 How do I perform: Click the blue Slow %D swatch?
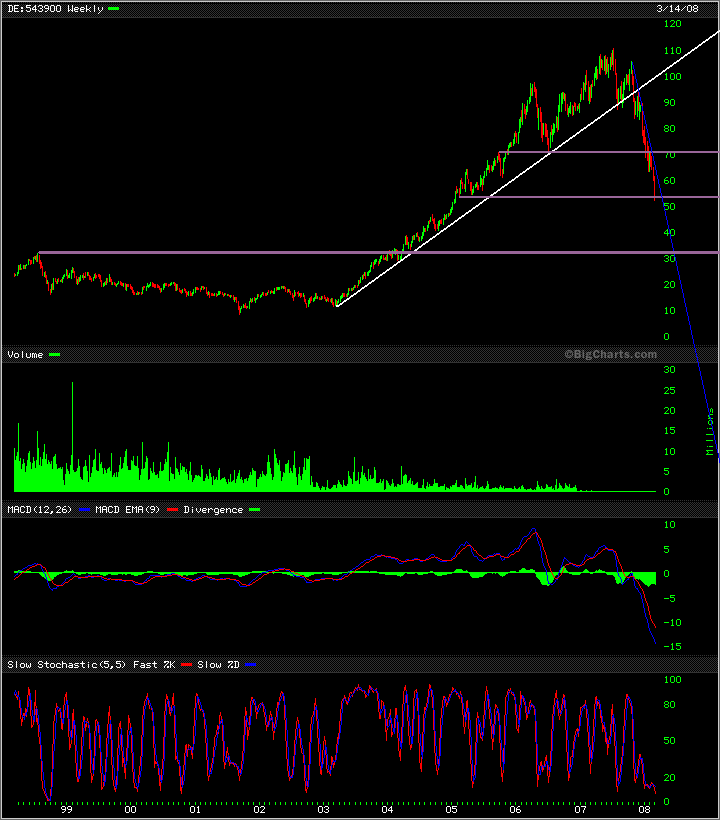click(251, 665)
